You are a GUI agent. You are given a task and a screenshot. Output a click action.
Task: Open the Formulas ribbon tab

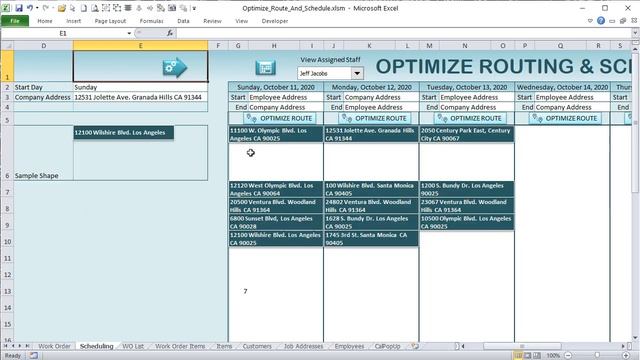(151, 21)
